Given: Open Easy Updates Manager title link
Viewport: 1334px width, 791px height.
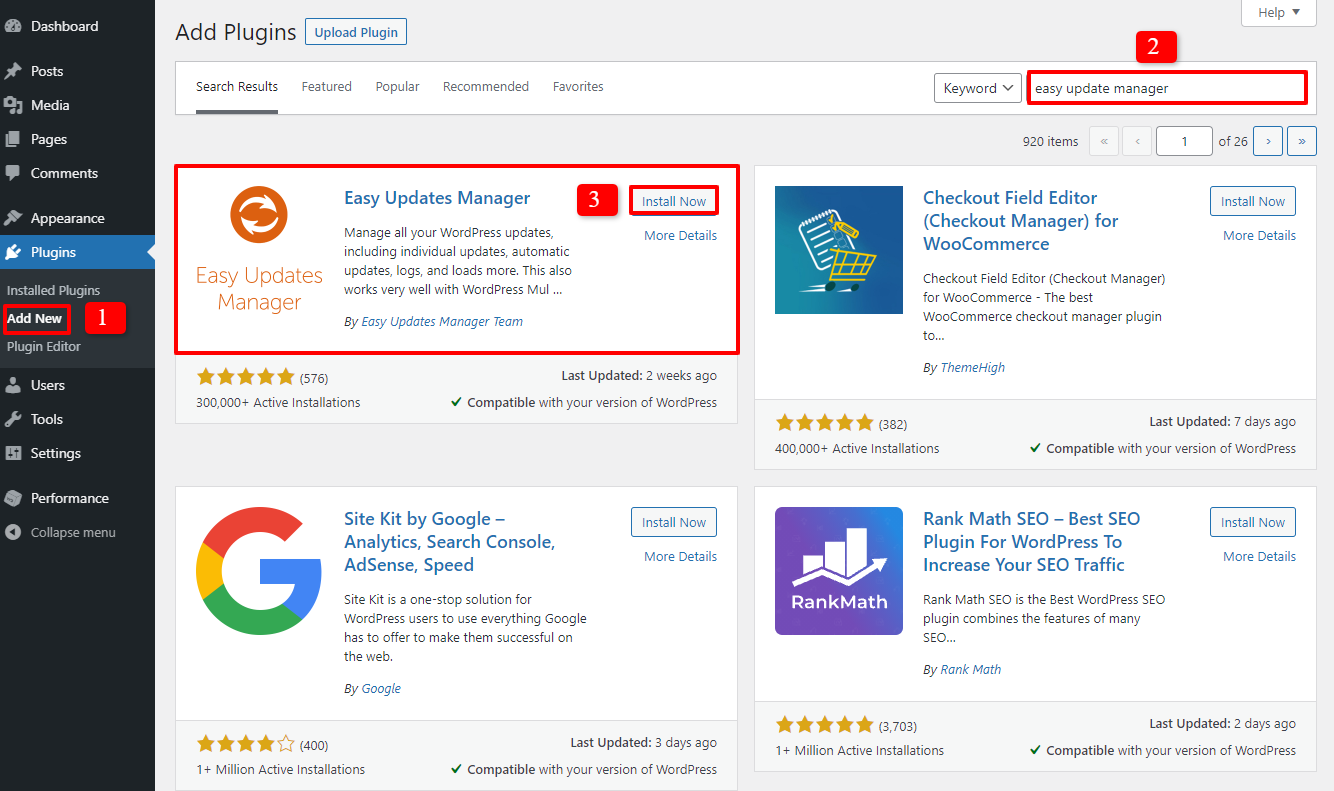Looking at the screenshot, I should point(437,198).
